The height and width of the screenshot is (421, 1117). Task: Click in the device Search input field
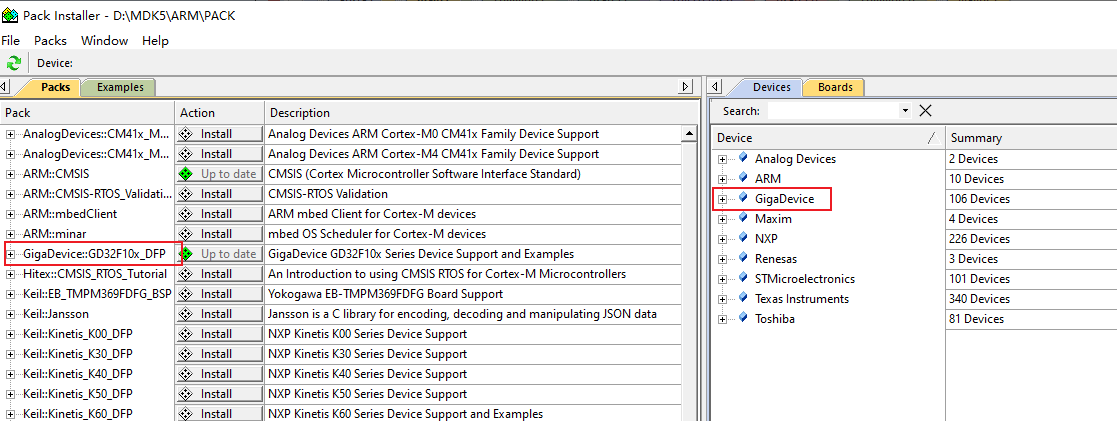click(x=833, y=110)
